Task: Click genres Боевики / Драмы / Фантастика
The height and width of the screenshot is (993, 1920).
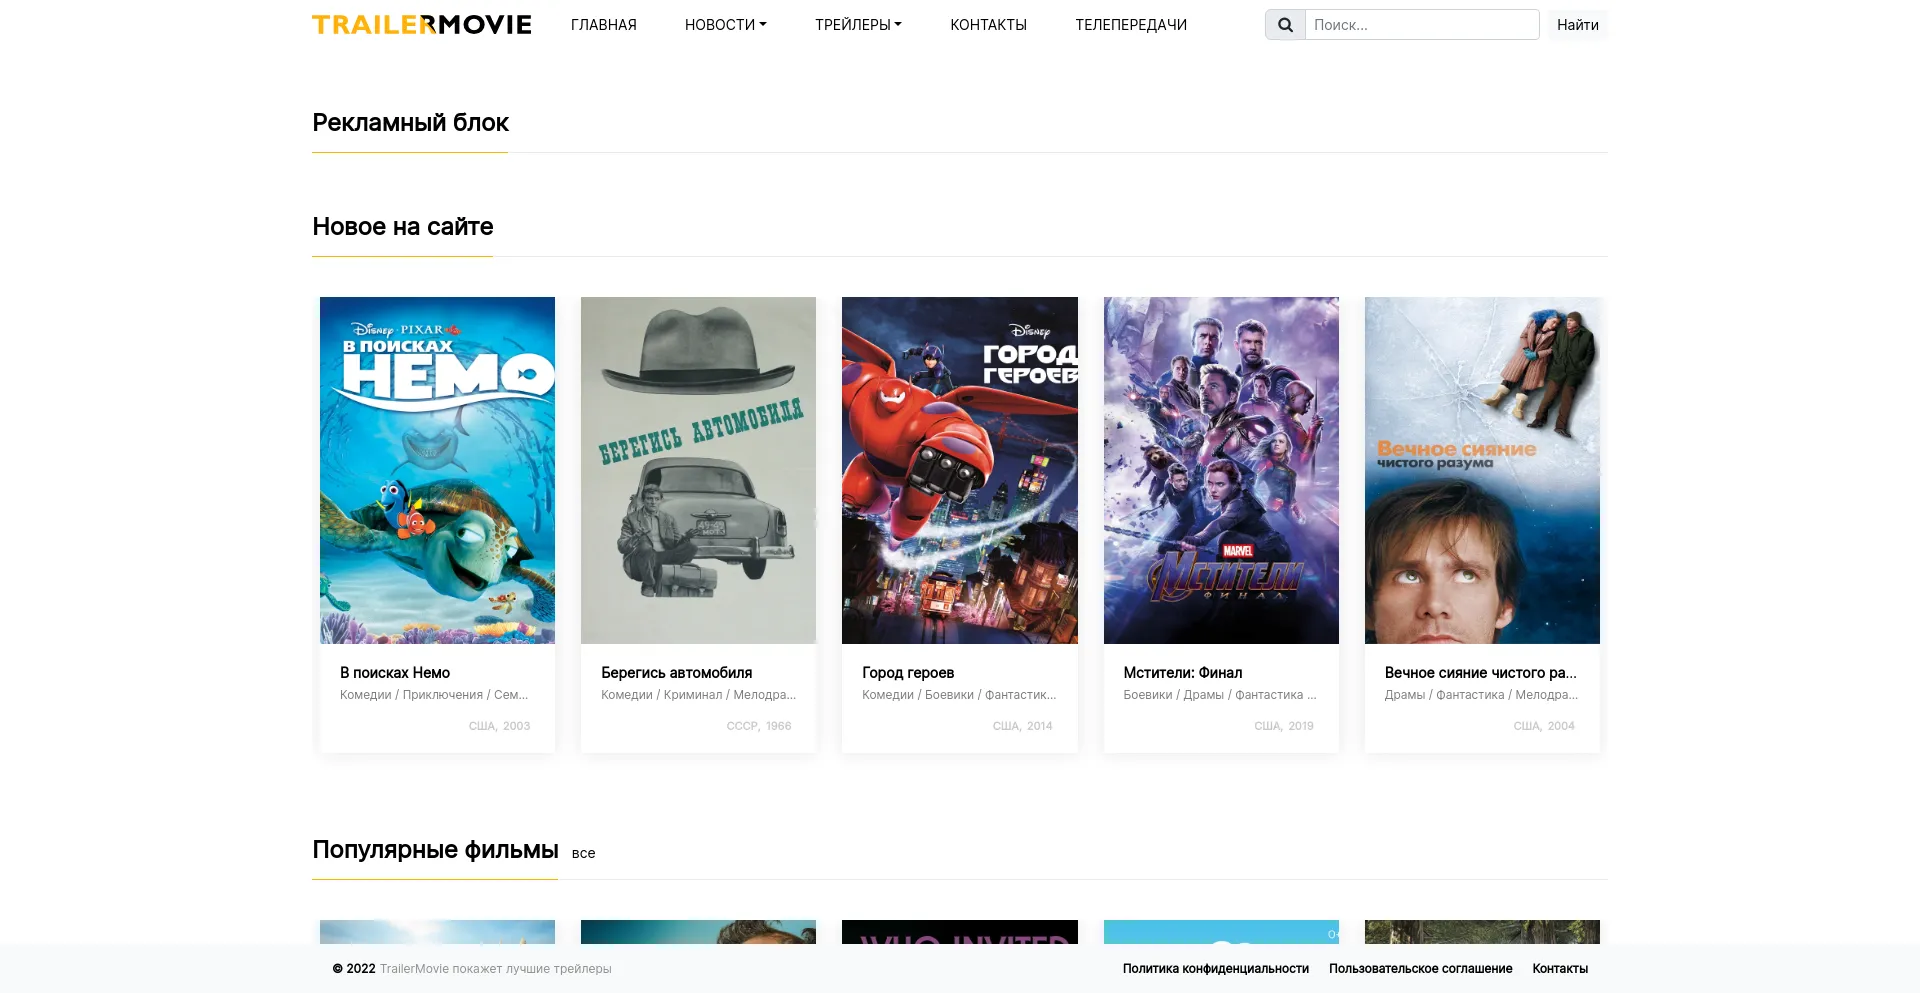Action: pyautogui.click(x=1220, y=695)
